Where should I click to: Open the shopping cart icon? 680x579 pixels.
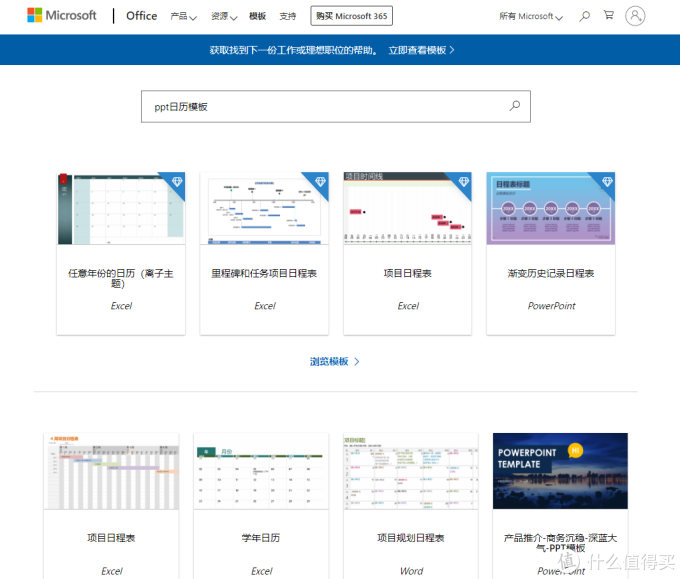[x=609, y=16]
